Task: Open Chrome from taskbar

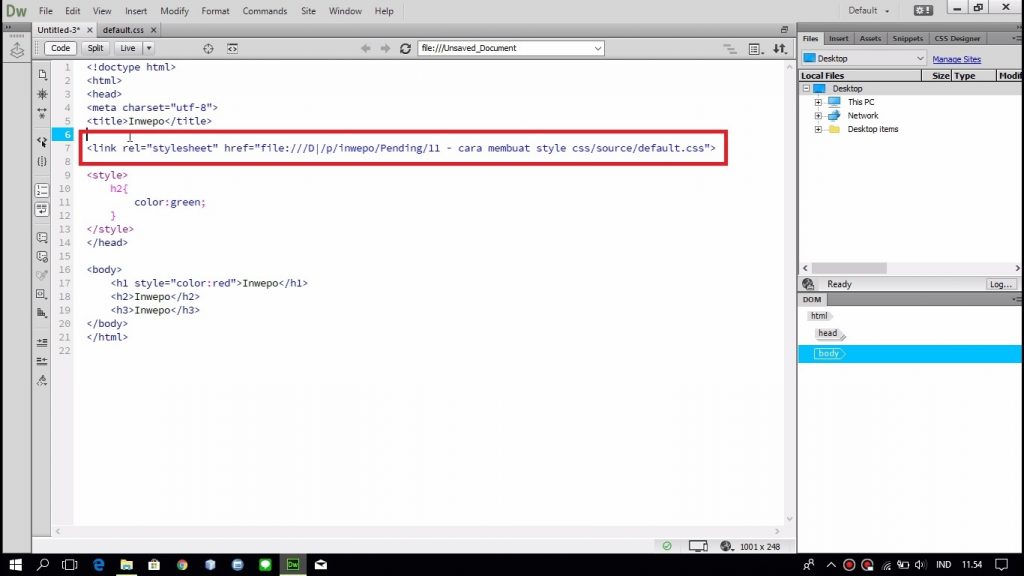Action: pyautogui.click(x=182, y=564)
